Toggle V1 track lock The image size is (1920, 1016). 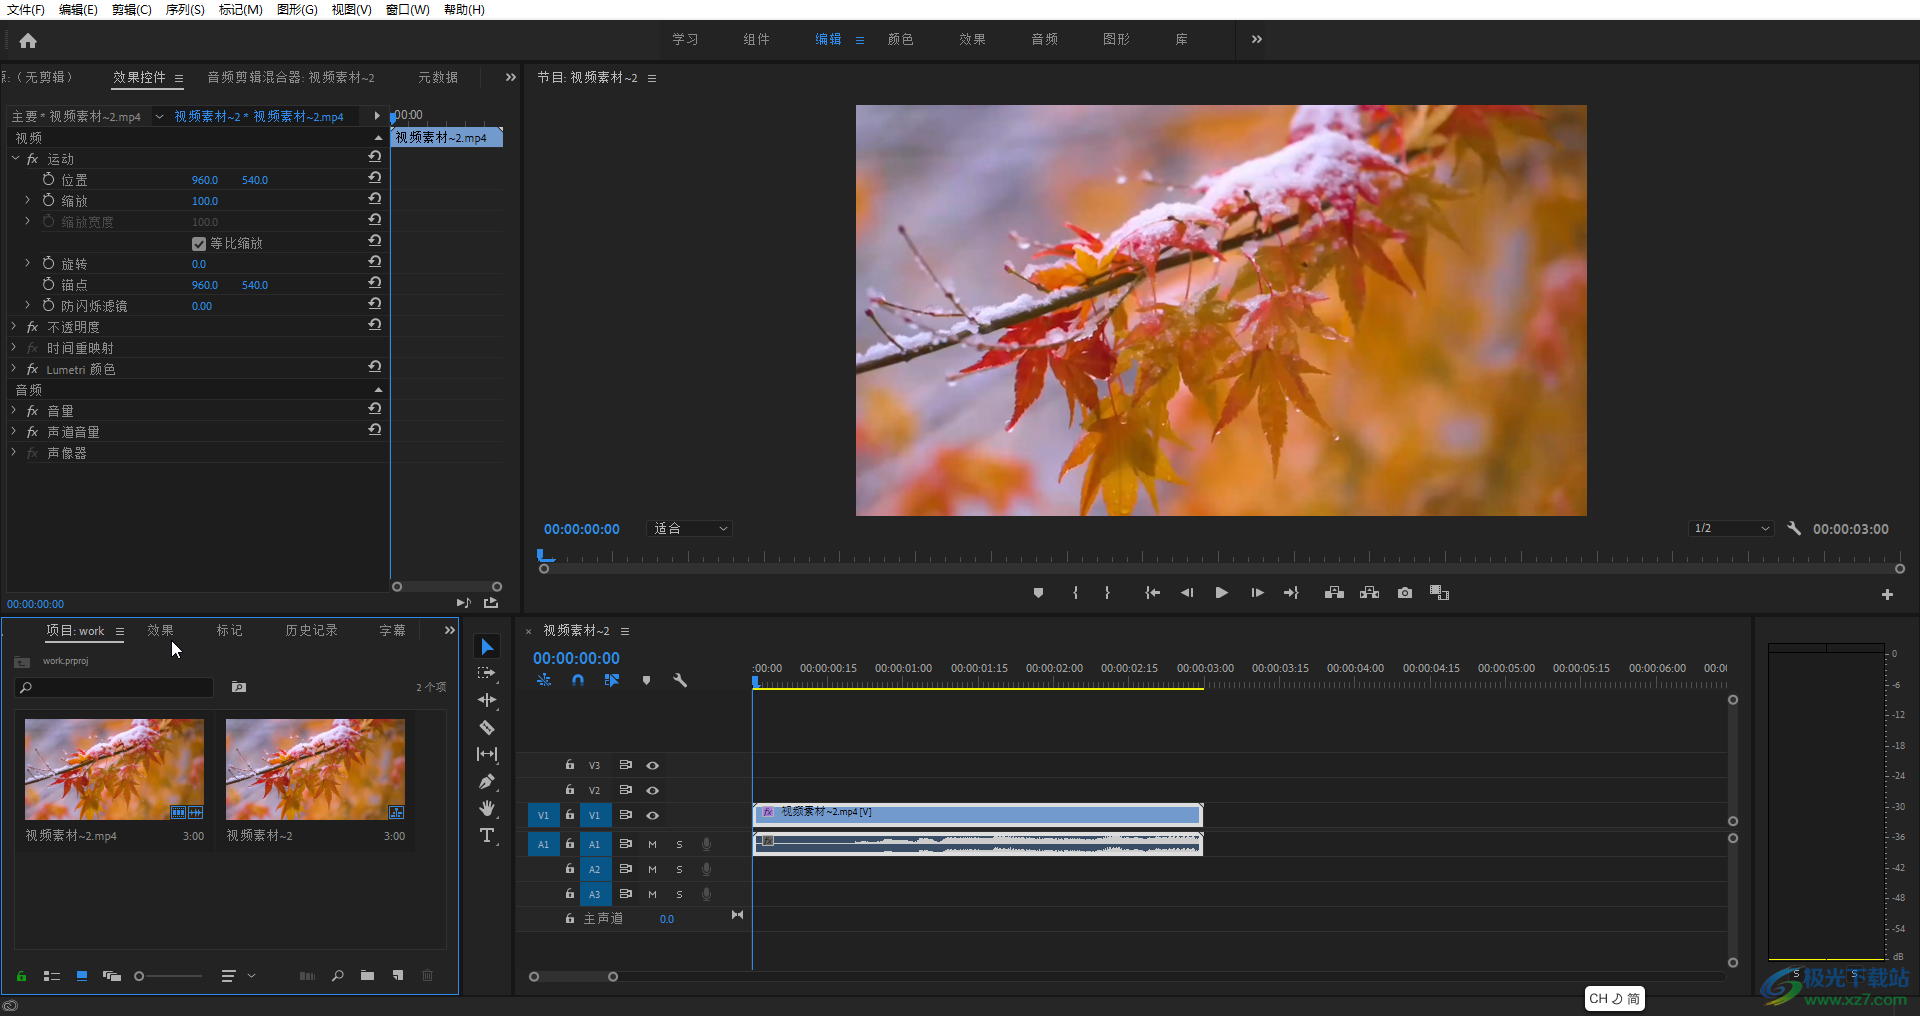pos(569,815)
